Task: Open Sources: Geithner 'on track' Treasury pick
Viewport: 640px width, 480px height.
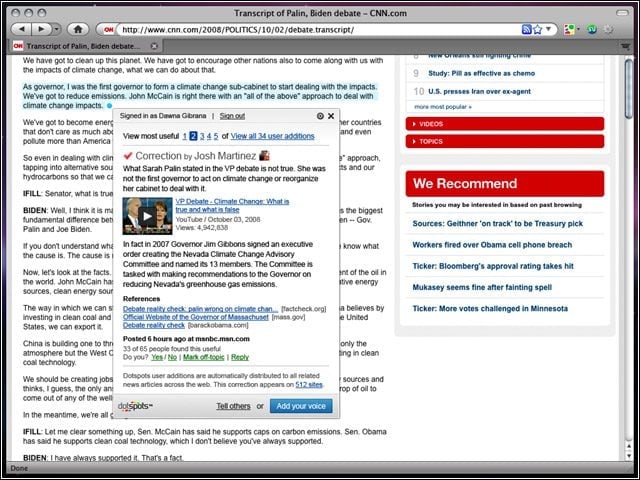Action: (498, 224)
